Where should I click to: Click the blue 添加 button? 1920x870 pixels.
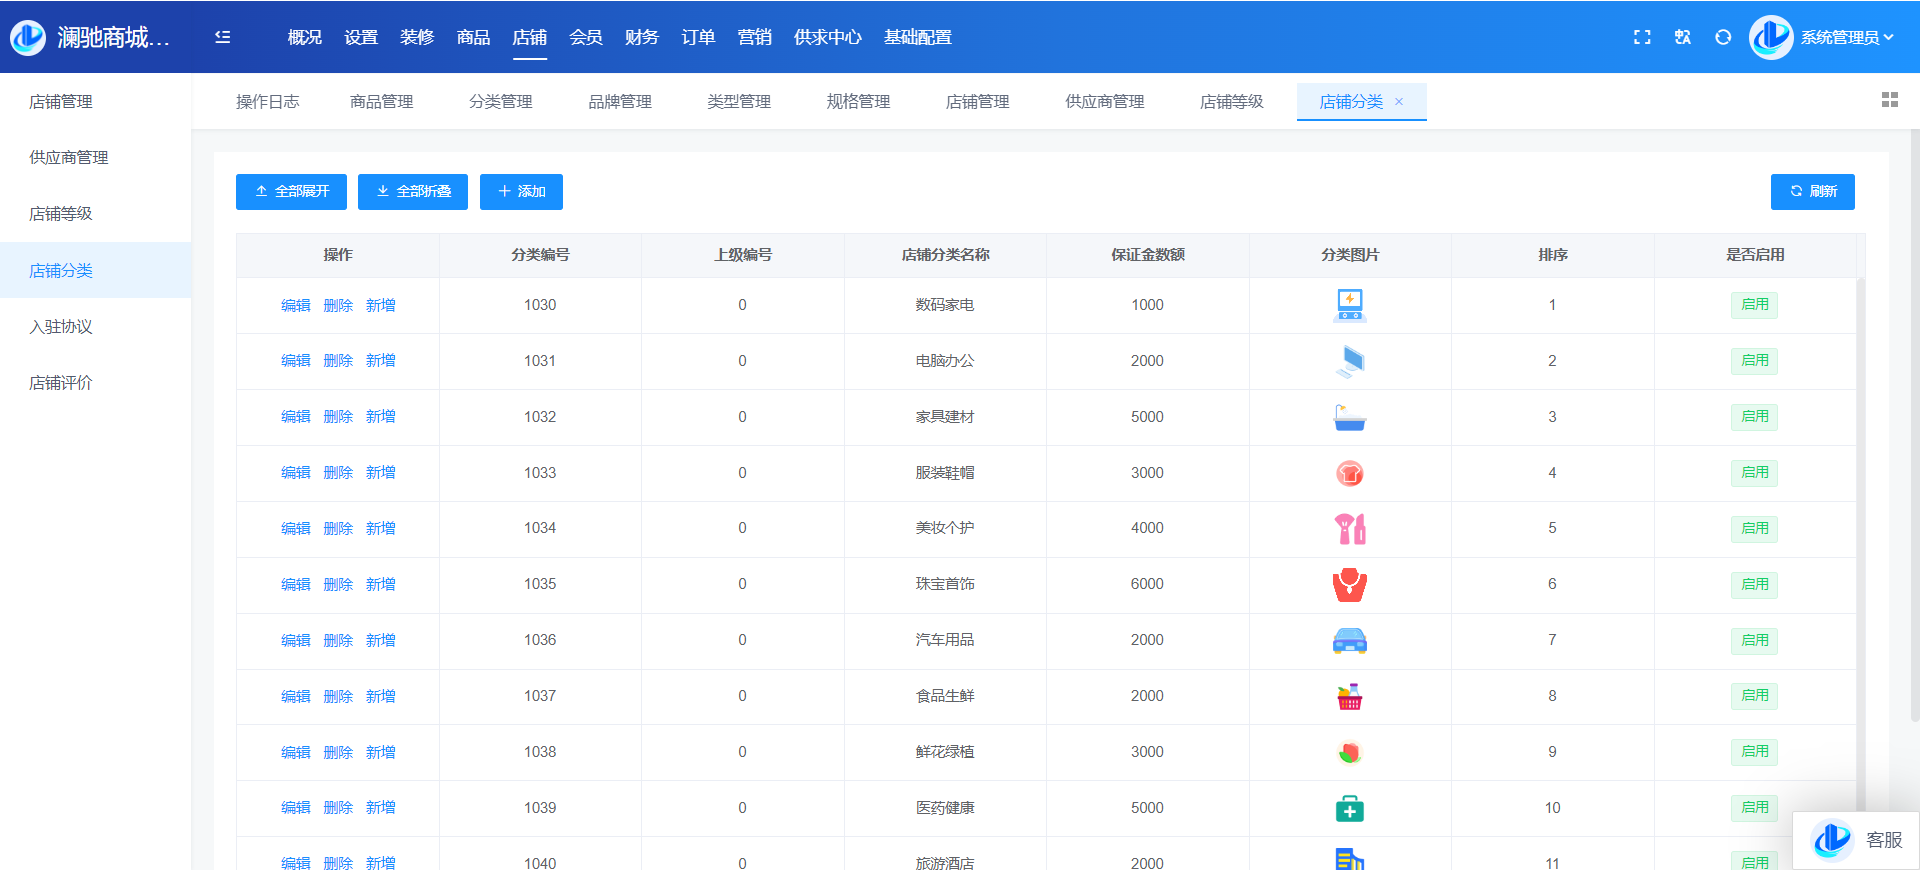tap(521, 192)
